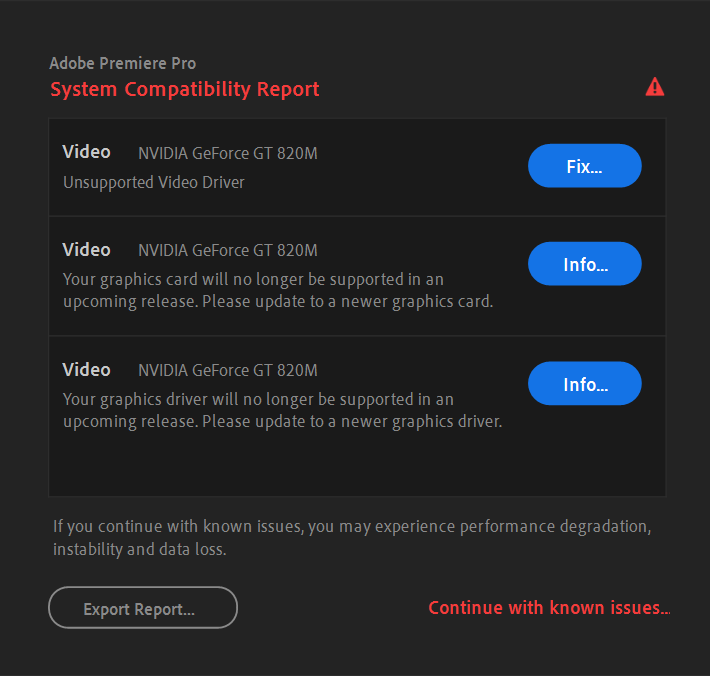Click NVIDIA GeForce GT 820M in the graphics card entry
Image resolution: width=710 pixels, height=676 pixels.
(x=228, y=251)
